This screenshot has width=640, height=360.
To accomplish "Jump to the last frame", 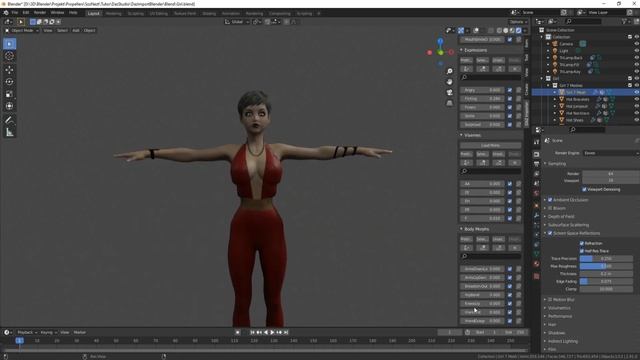I will click(x=286, y=333).
